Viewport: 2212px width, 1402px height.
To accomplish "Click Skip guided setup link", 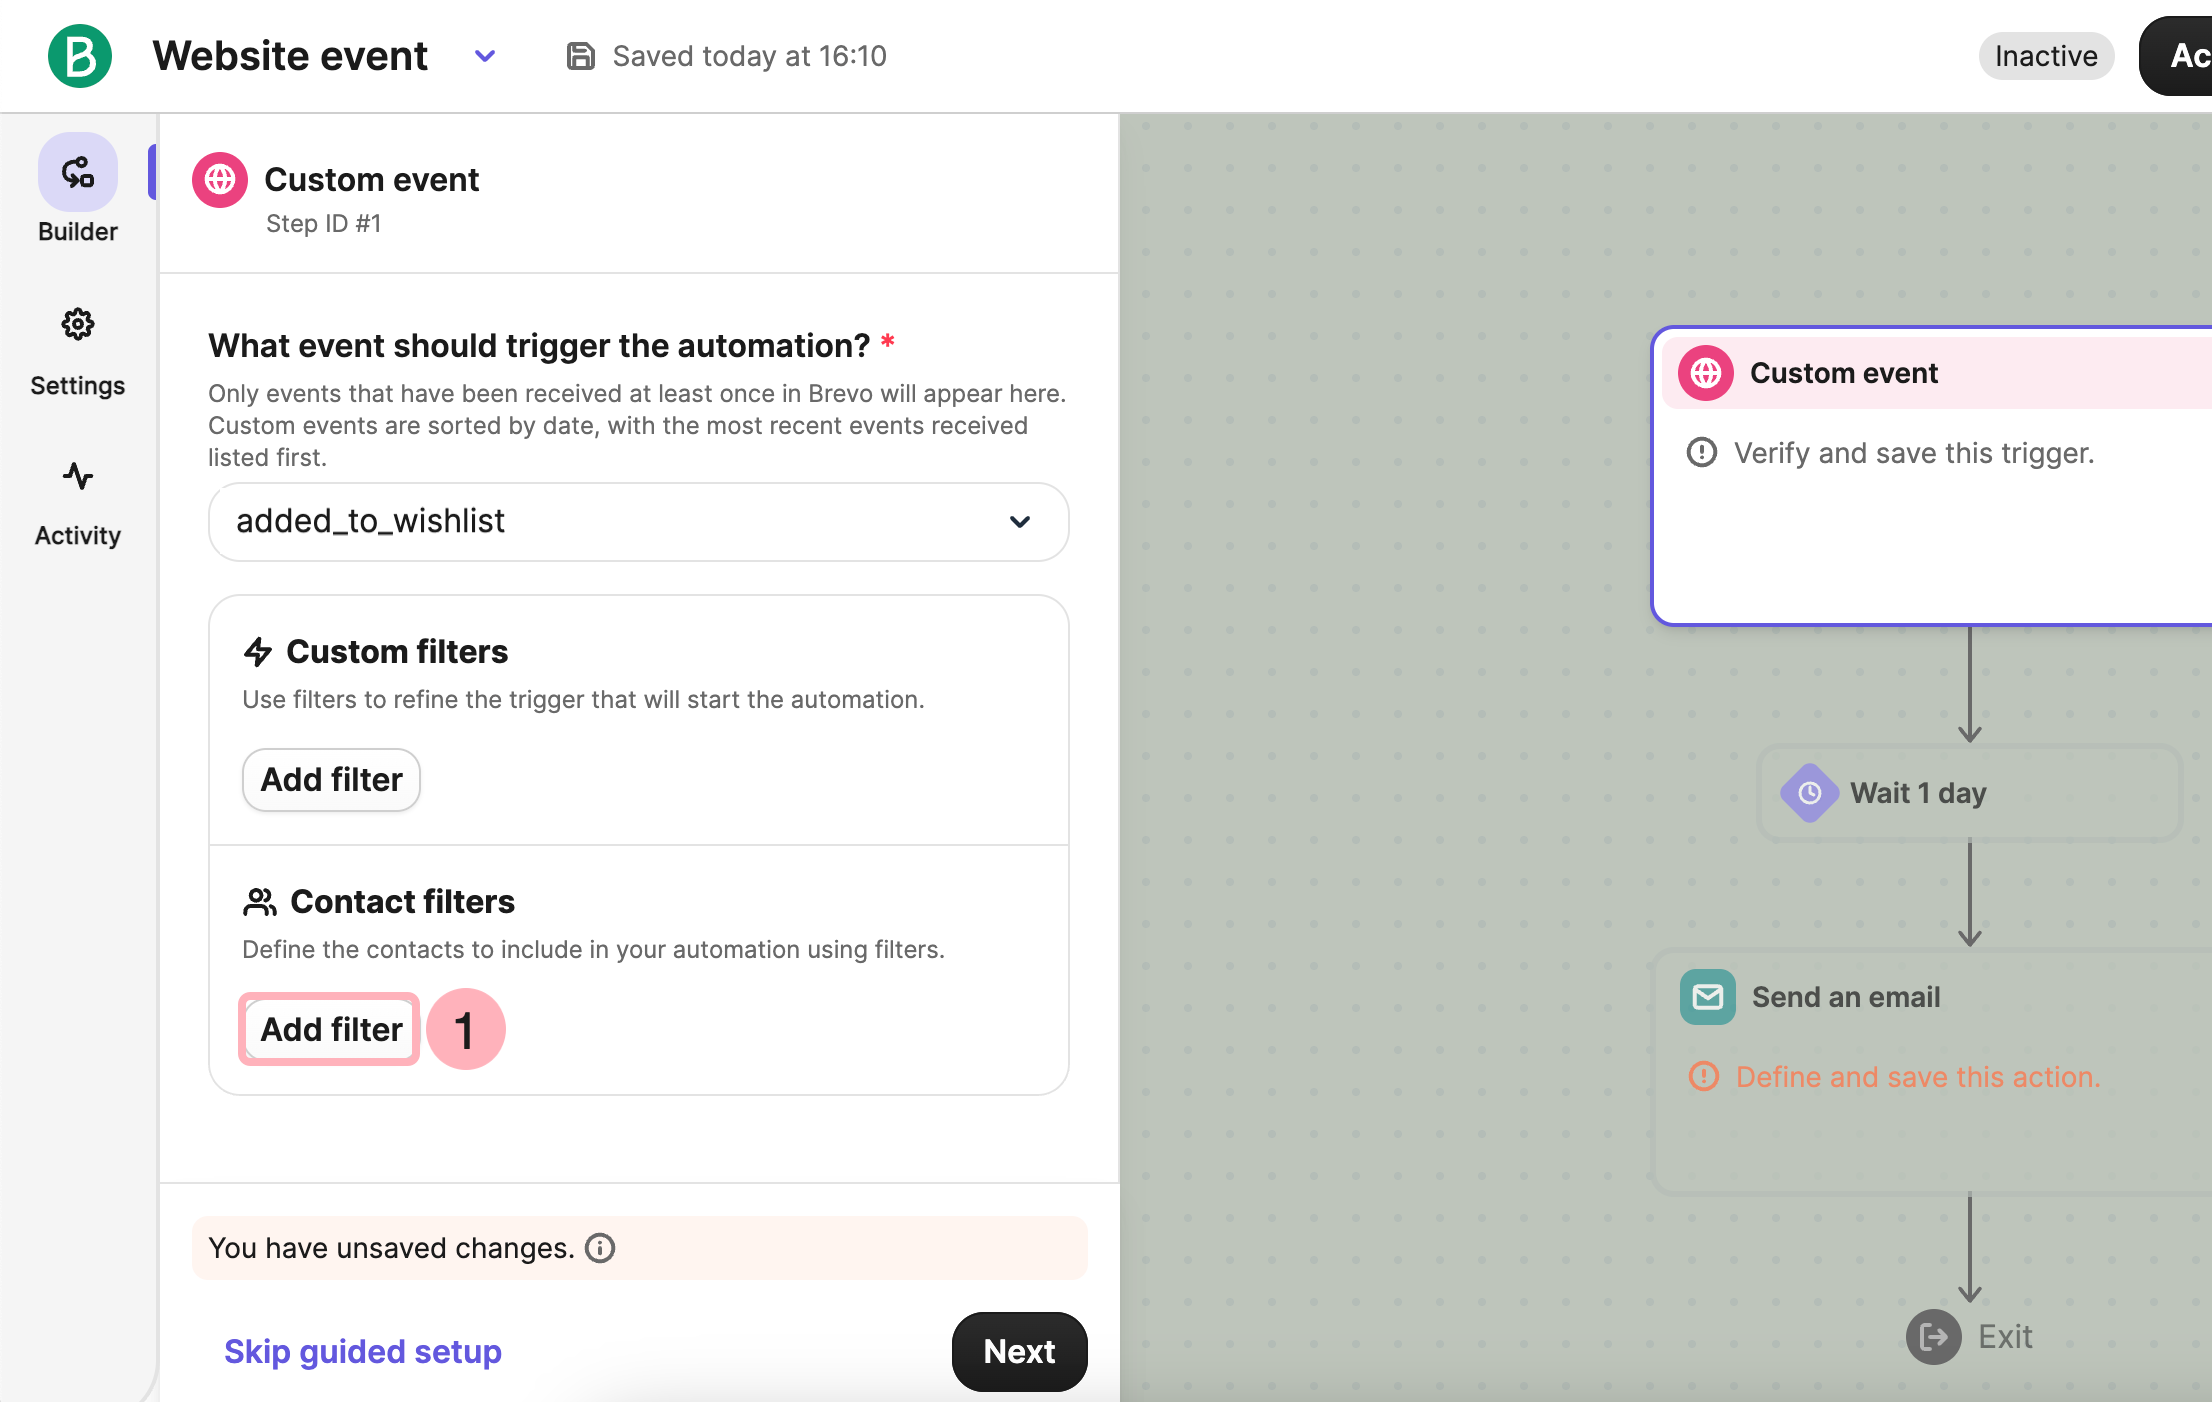I will [x=363, y=1351].
